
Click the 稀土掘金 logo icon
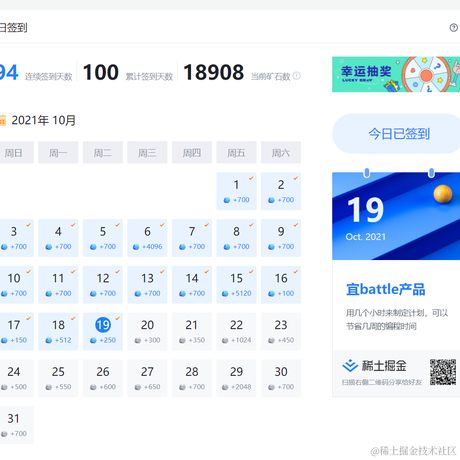click(350, 366)
